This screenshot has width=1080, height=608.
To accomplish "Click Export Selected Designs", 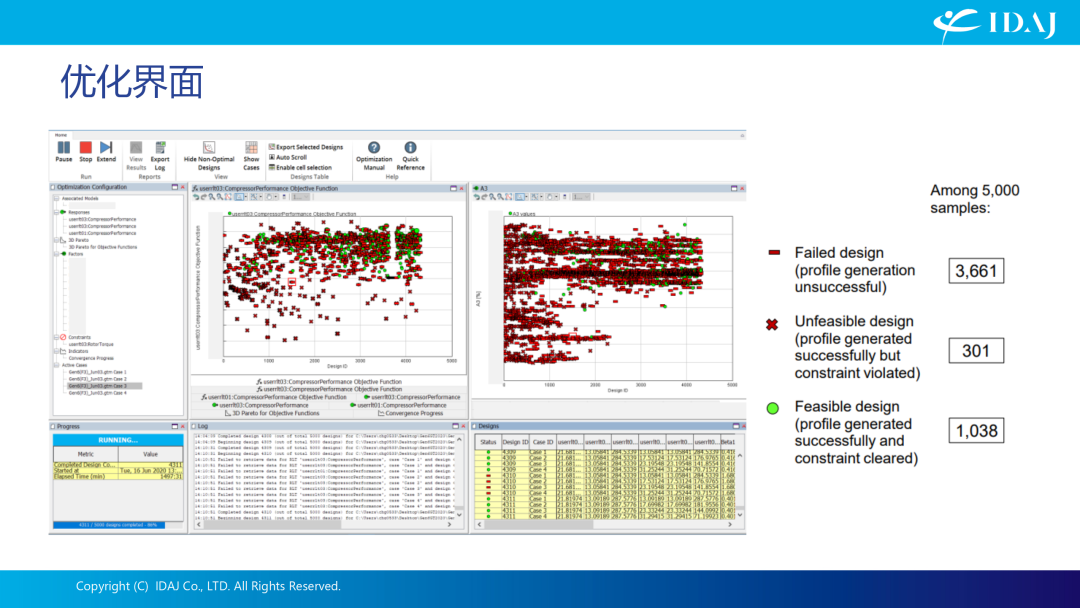I will (x=306, y=147).
